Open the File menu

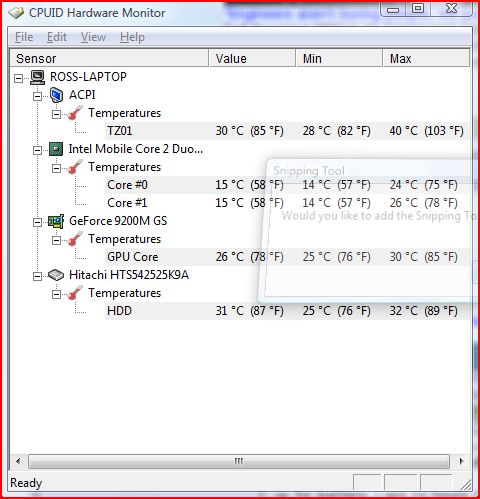click(24, 37)
